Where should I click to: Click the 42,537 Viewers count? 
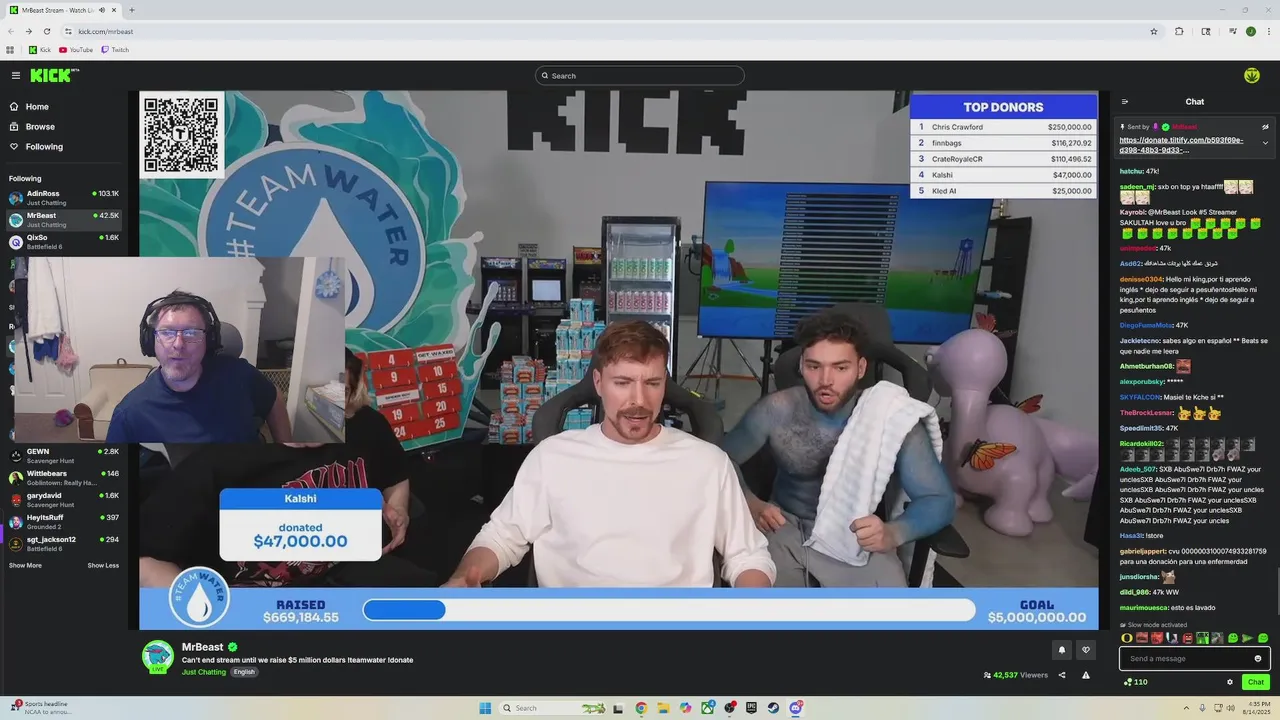1016,675
